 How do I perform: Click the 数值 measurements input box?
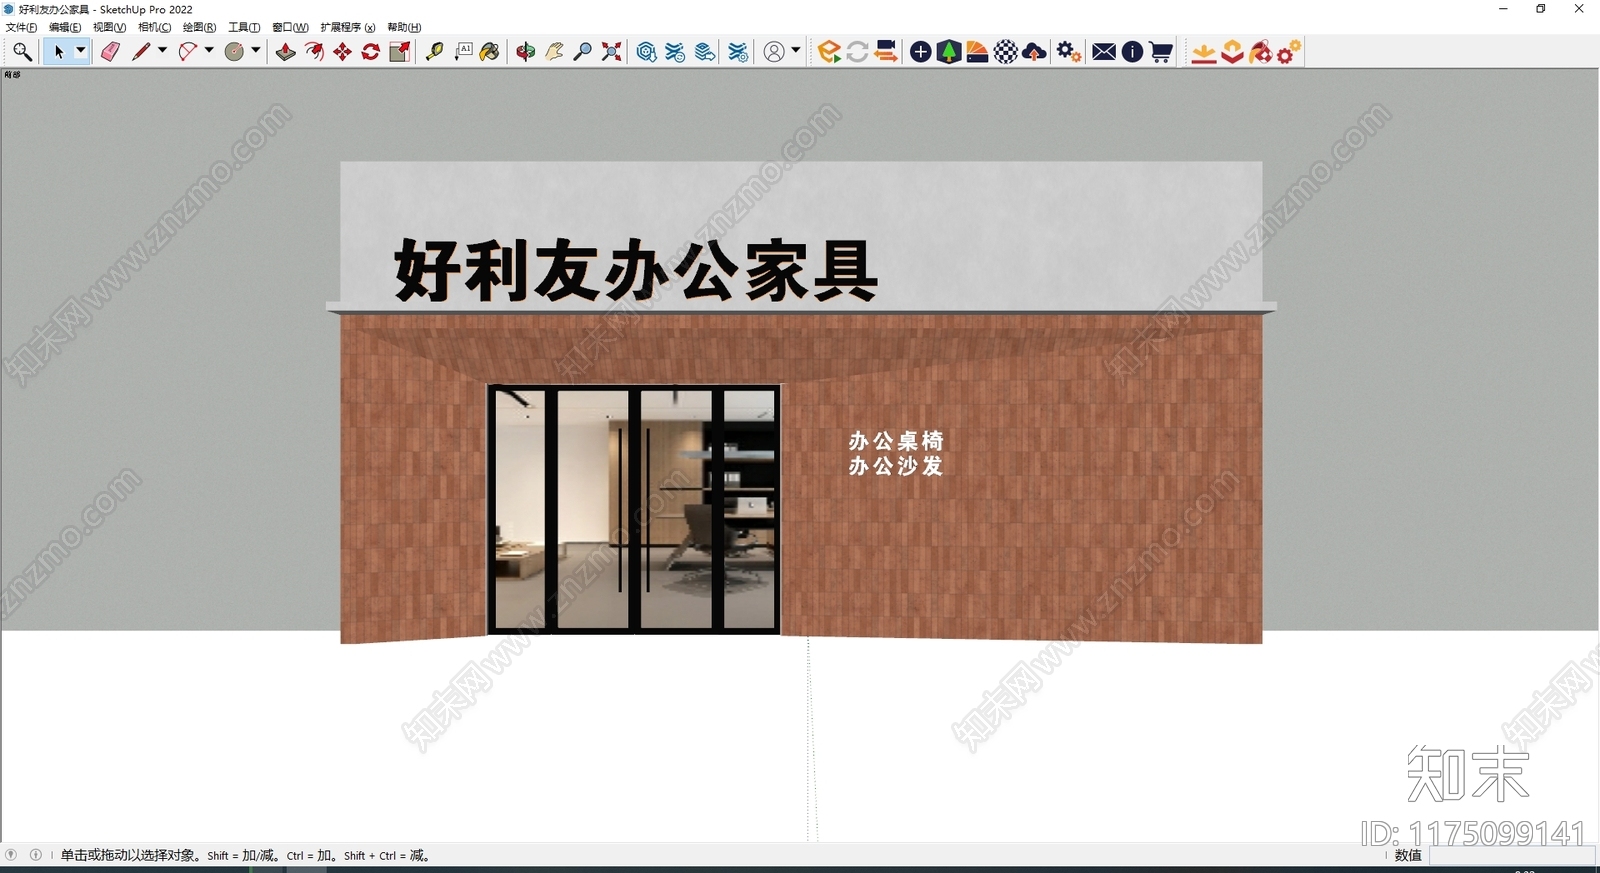click(1510, 856)
